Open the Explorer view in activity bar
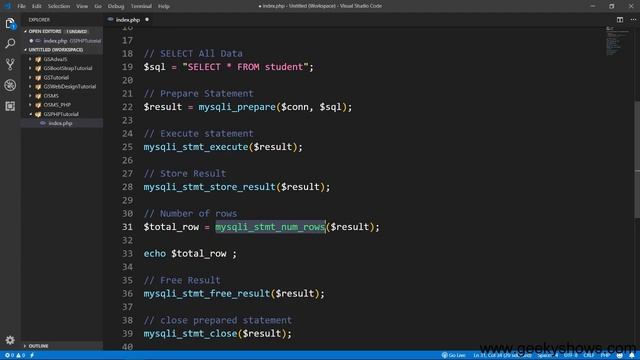Viewport: 640px width, 360px height. click(10, 24)
